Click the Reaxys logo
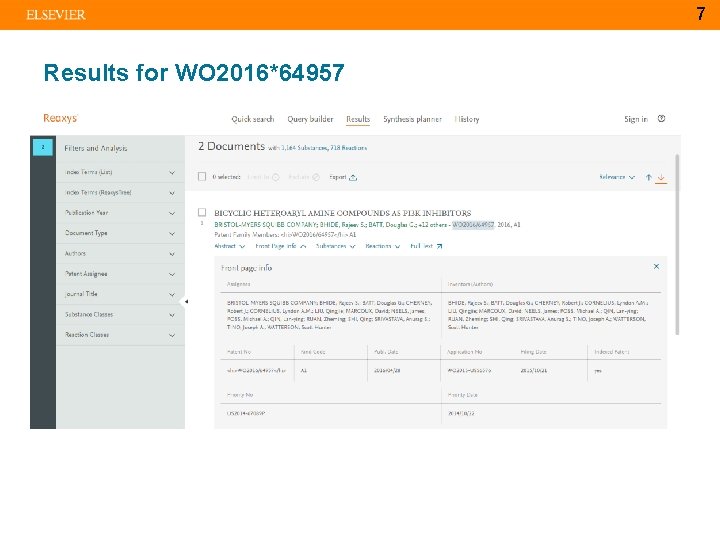Image resolution: width=720 pixels, height=540 pixels. tap(60, 118)
